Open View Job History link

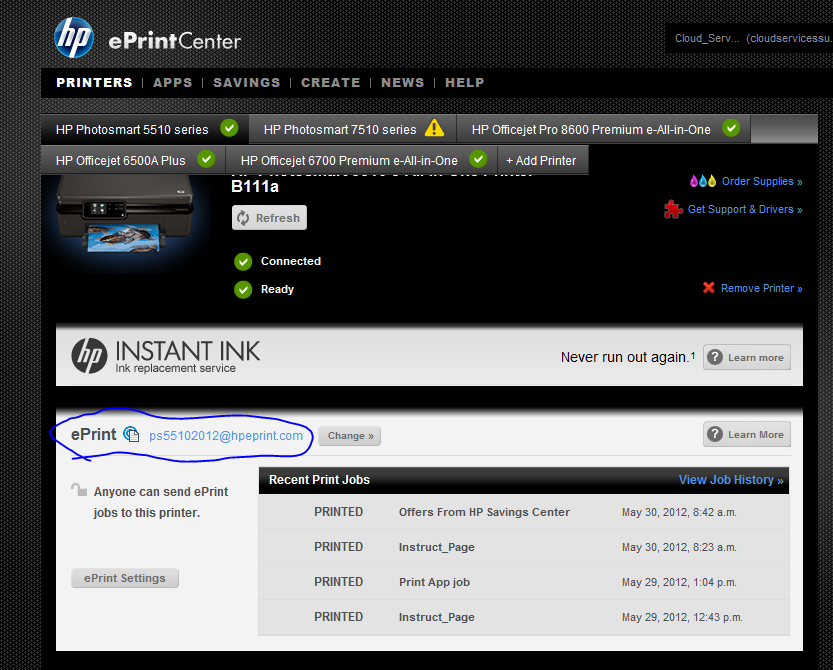point(730,480)
